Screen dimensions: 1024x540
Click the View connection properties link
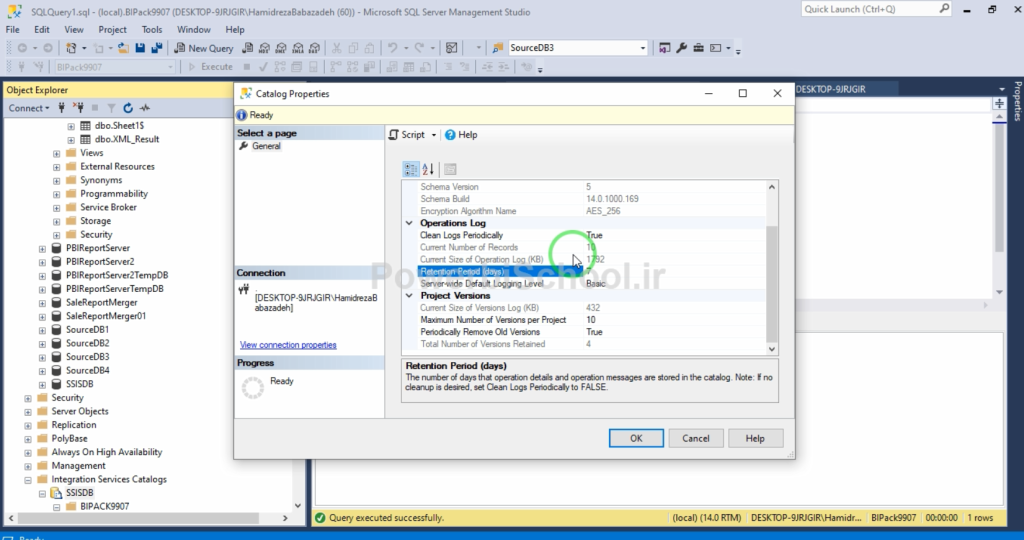288,345
